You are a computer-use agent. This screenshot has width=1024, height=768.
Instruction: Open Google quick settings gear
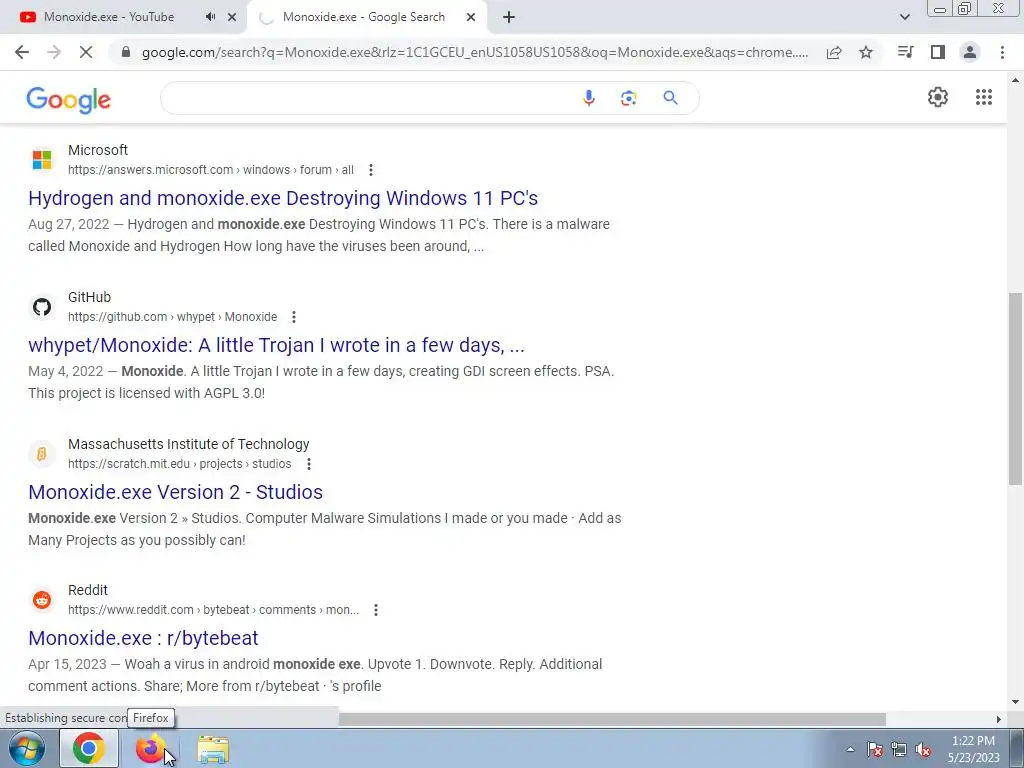tap(938, 97)
